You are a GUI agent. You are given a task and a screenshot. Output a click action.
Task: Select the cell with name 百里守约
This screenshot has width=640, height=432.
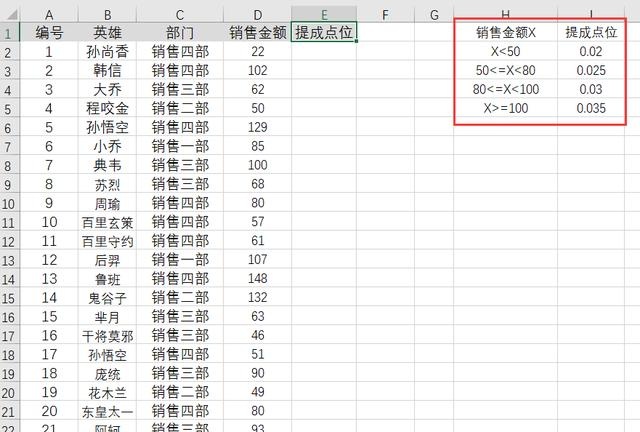point(107,241)
